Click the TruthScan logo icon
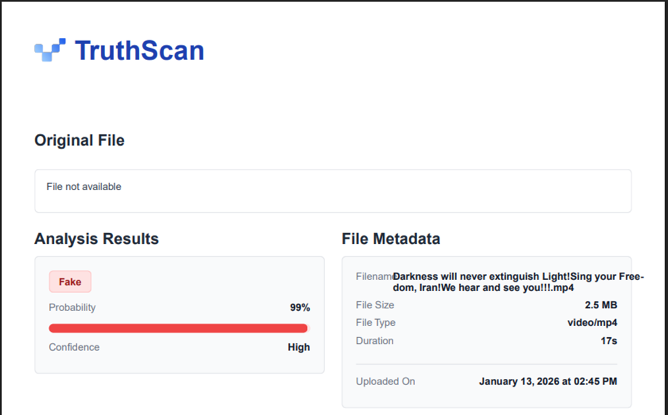The width and height of the screenshot is (668, 415). click(x=50, y=50)
